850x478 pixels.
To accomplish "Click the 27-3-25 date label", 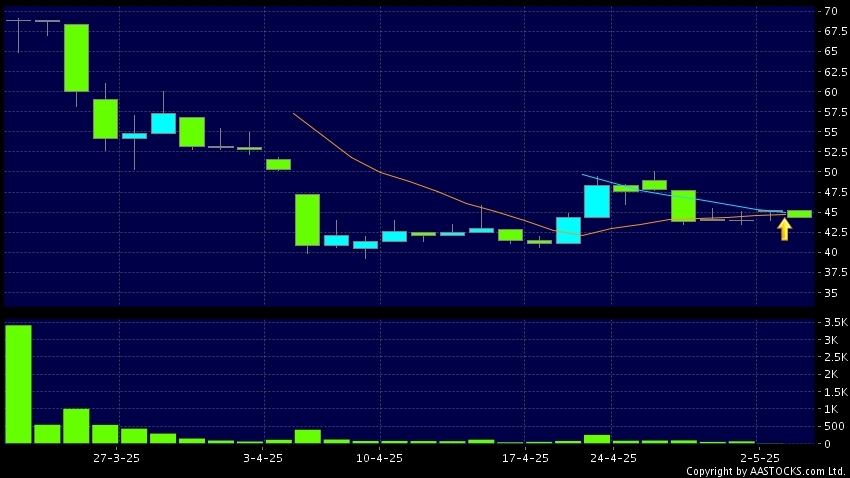I will 117,458.
